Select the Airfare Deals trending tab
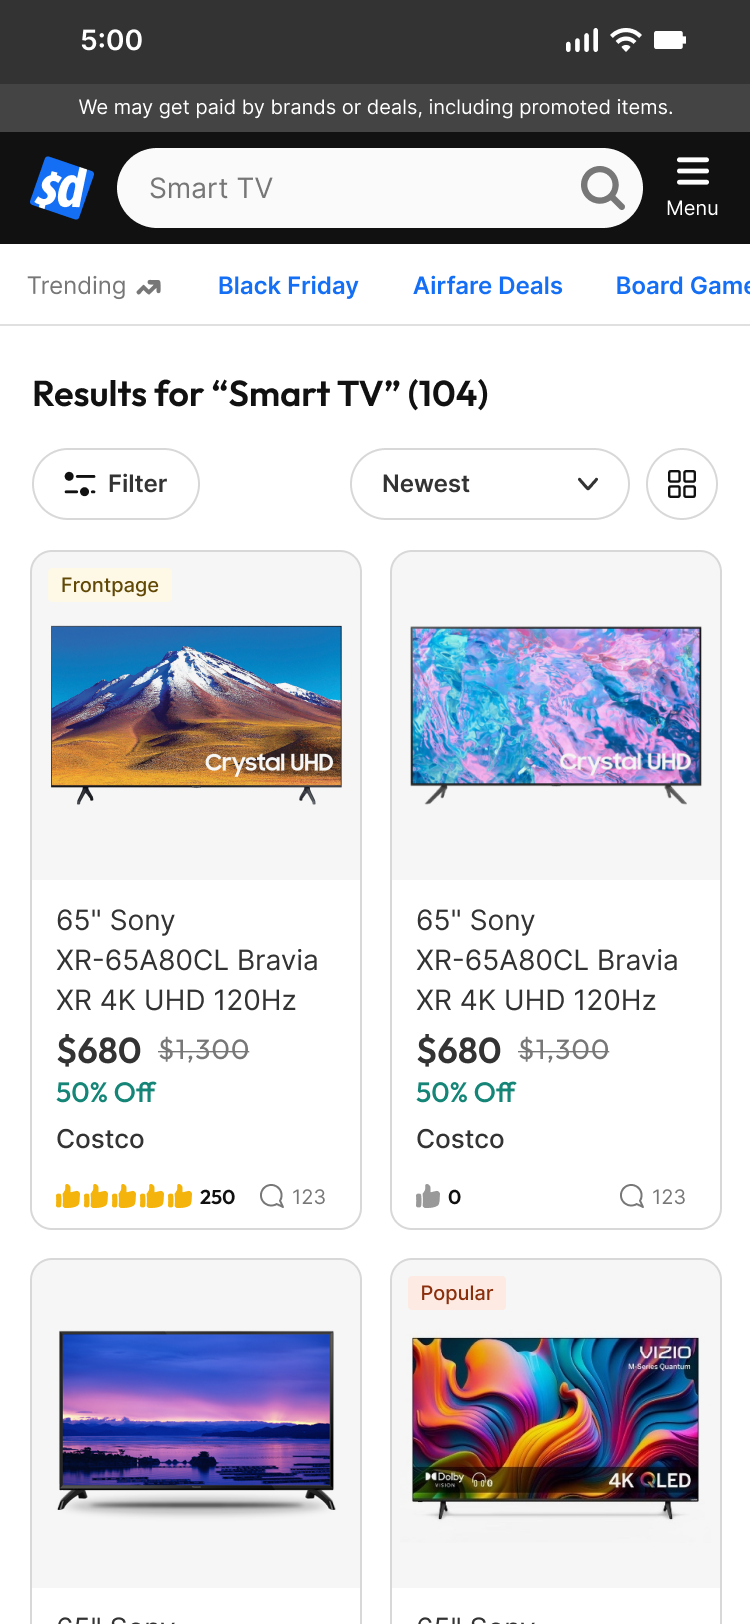The image size is (750, 1624). (x=488, y=286)
